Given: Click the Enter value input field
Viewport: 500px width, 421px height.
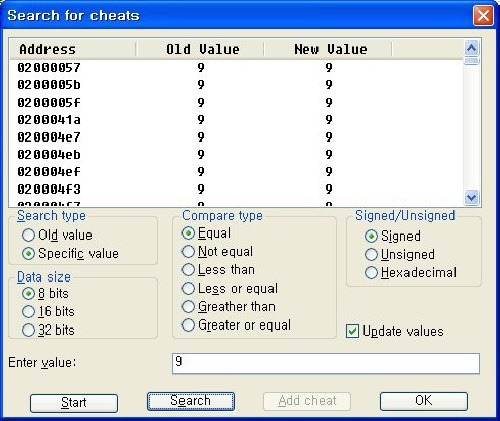Looking at the screenshot, I should point(326,364).
